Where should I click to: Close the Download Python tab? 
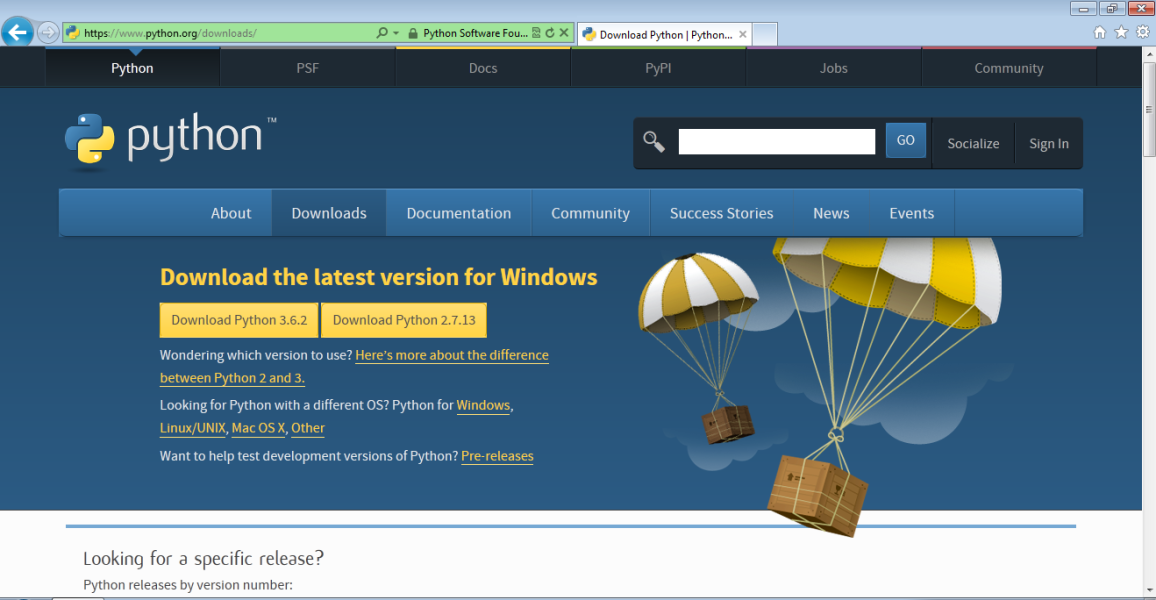(x=743, y=34)
